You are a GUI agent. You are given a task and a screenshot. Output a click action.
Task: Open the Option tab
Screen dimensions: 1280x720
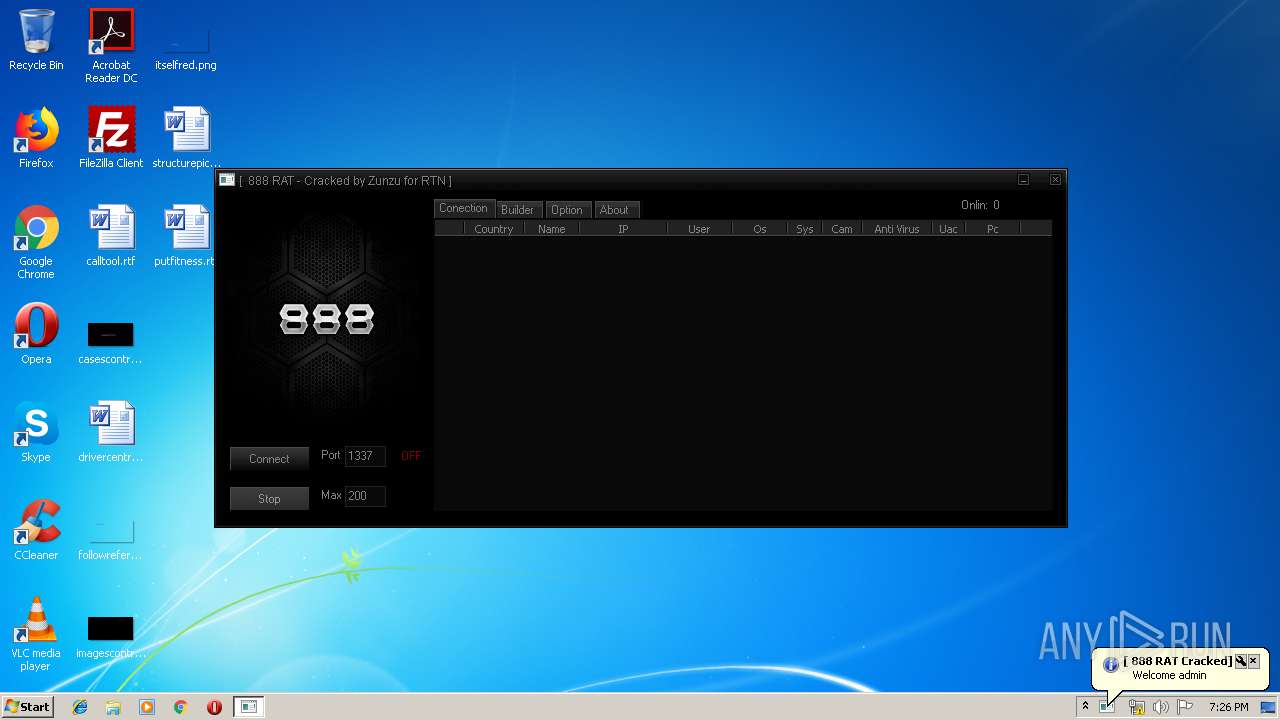pyautogui.click(x=567, y=210)
